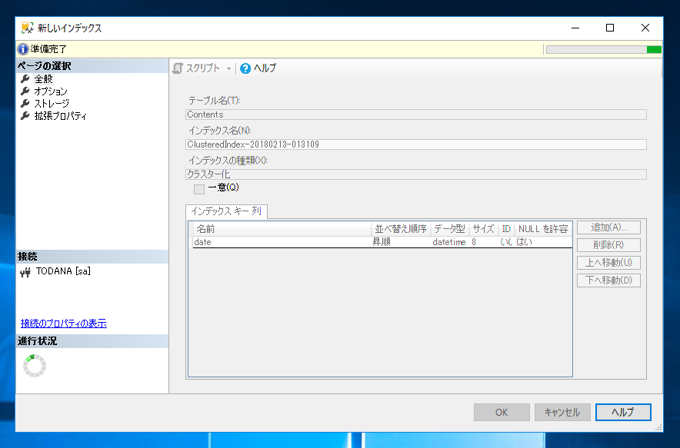Select the date row name cell

(x=282, y=242)
